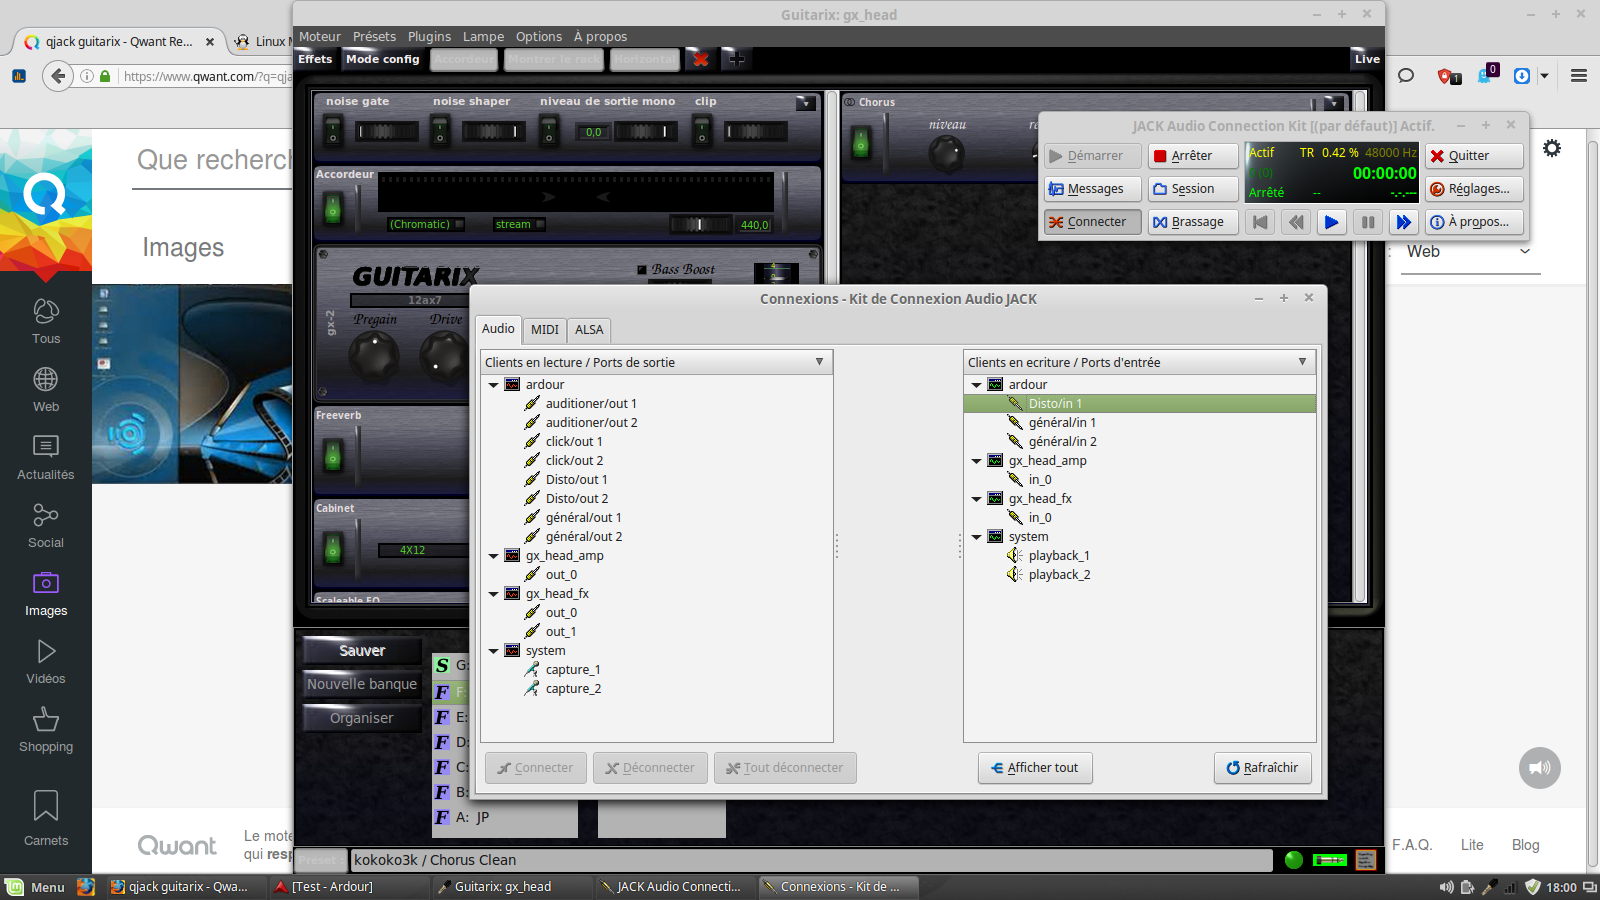Image resolution: width=1600 pixels, height=900 pixels.
Task: Open the Options menu in Guitarix
Action: 539,37
